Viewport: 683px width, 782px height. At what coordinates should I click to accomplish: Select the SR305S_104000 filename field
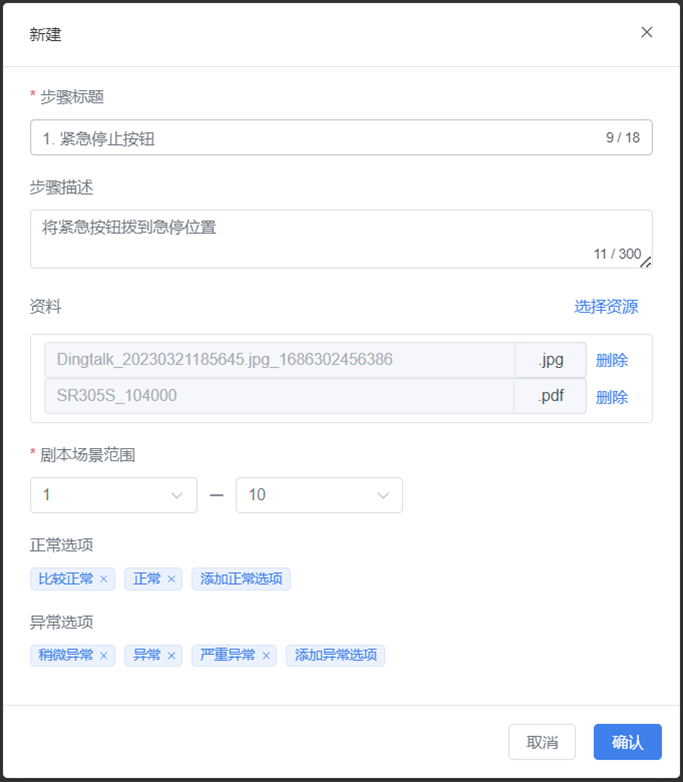tap(279, 396)
